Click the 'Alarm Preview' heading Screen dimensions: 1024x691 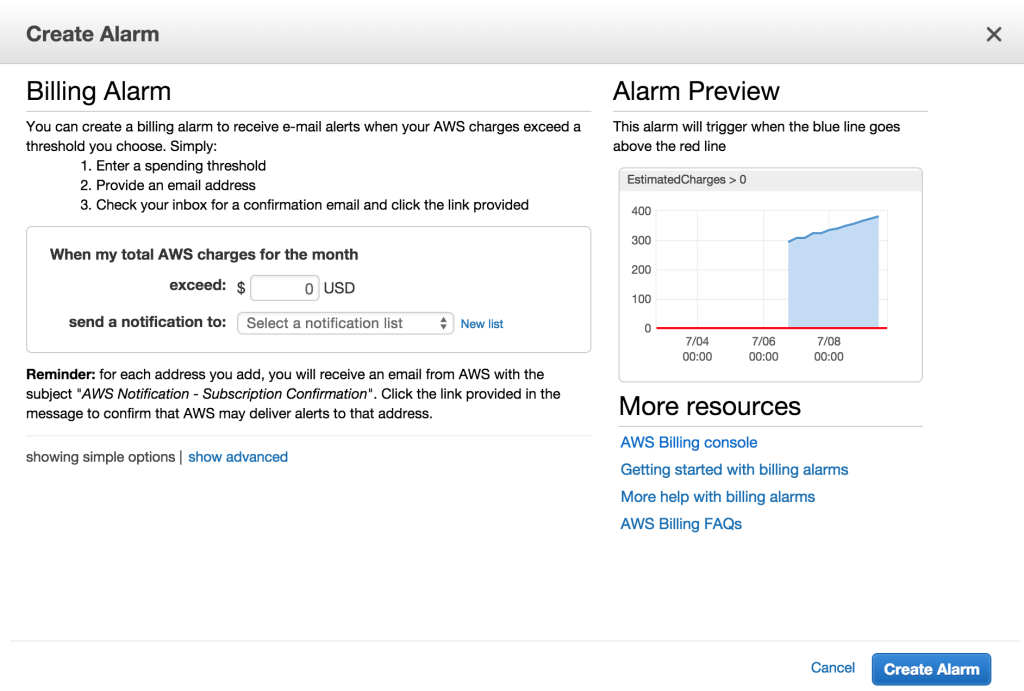[x=696, y=91]
